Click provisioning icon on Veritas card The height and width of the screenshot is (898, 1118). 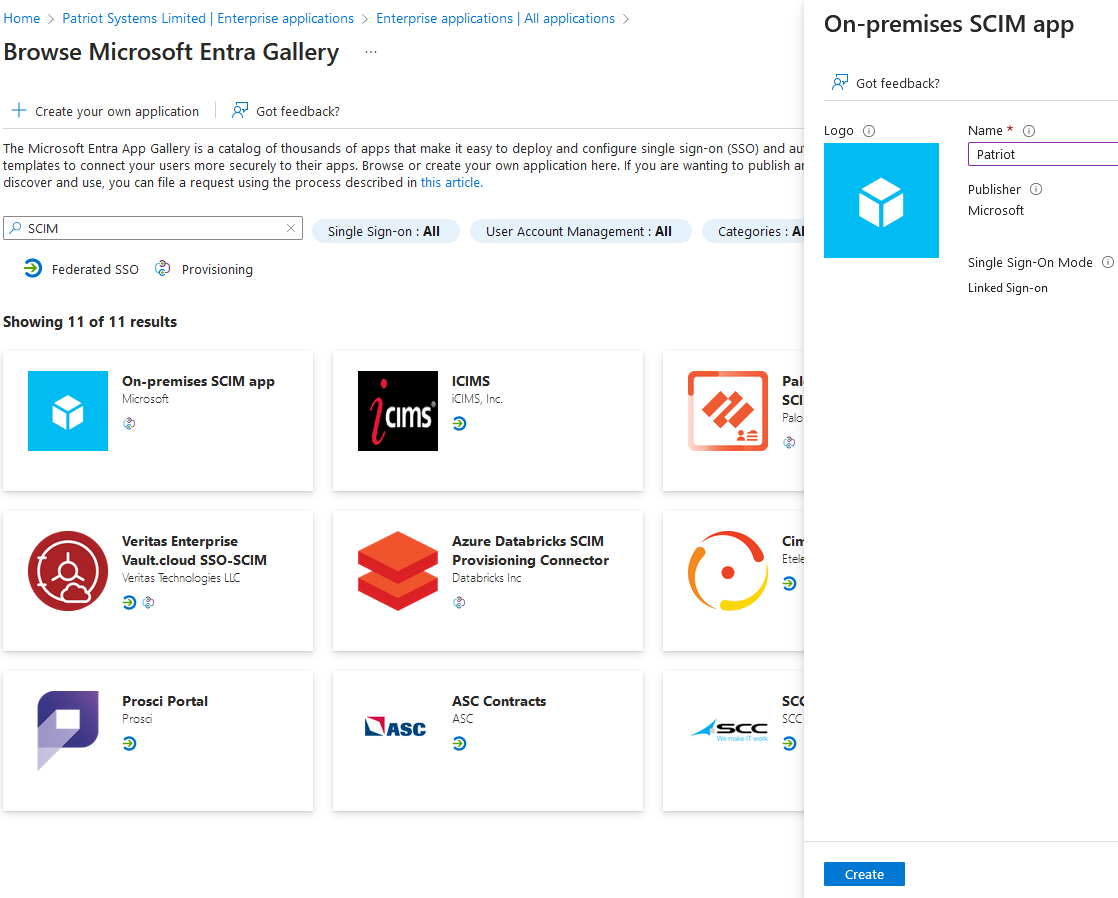tap(148, 603)
